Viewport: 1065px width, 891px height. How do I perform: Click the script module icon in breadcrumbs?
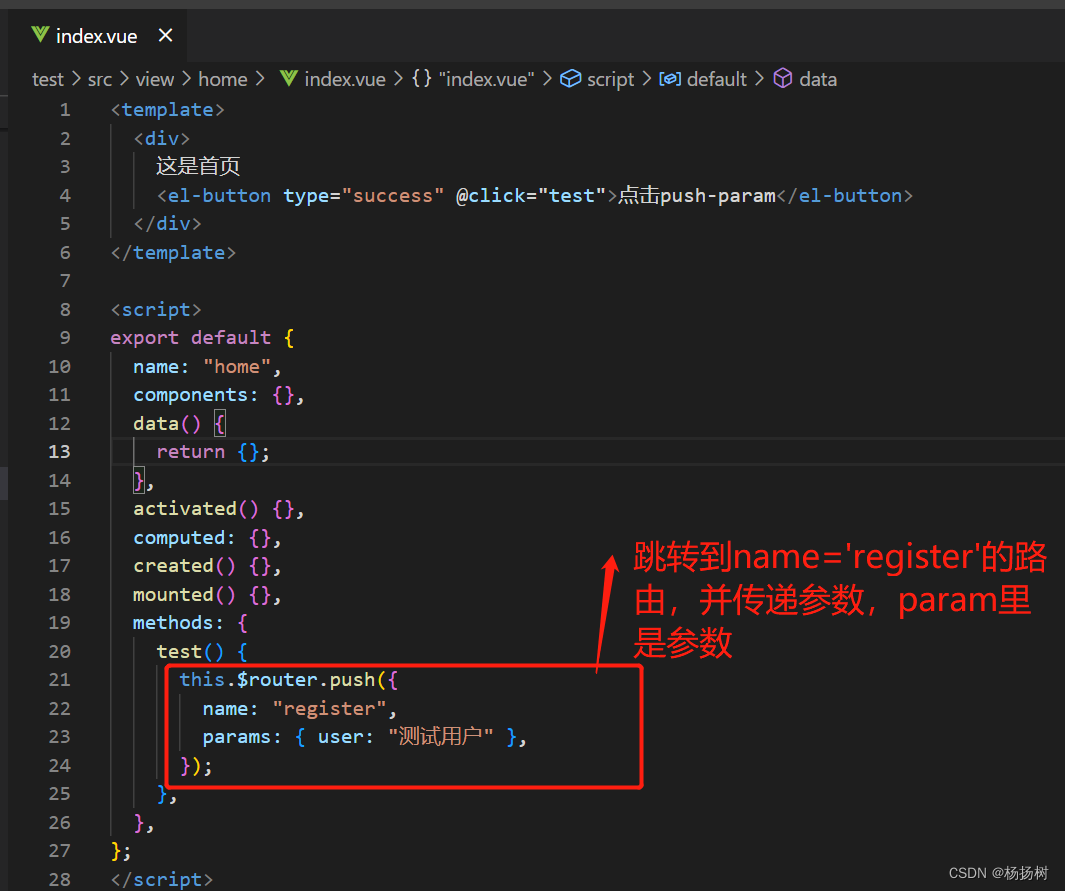(570, 79)
